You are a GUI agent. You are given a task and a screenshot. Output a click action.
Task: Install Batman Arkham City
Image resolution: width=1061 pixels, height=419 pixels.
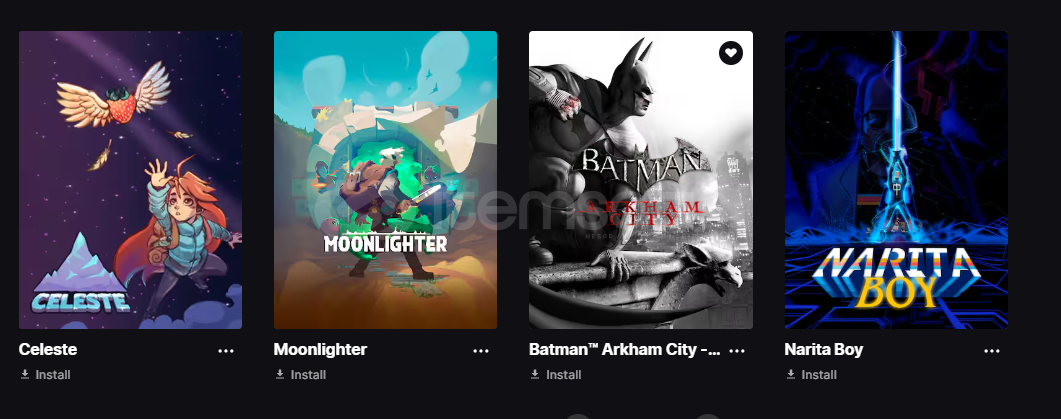pyautogui.click(x=564, y=374)
